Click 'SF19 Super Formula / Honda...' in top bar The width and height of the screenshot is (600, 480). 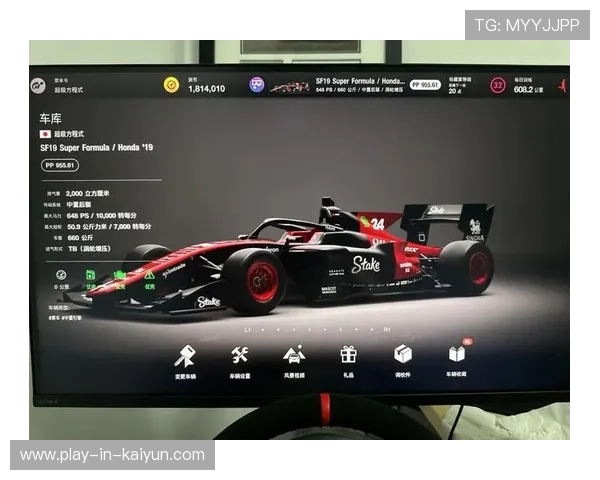tap(360, 81)
